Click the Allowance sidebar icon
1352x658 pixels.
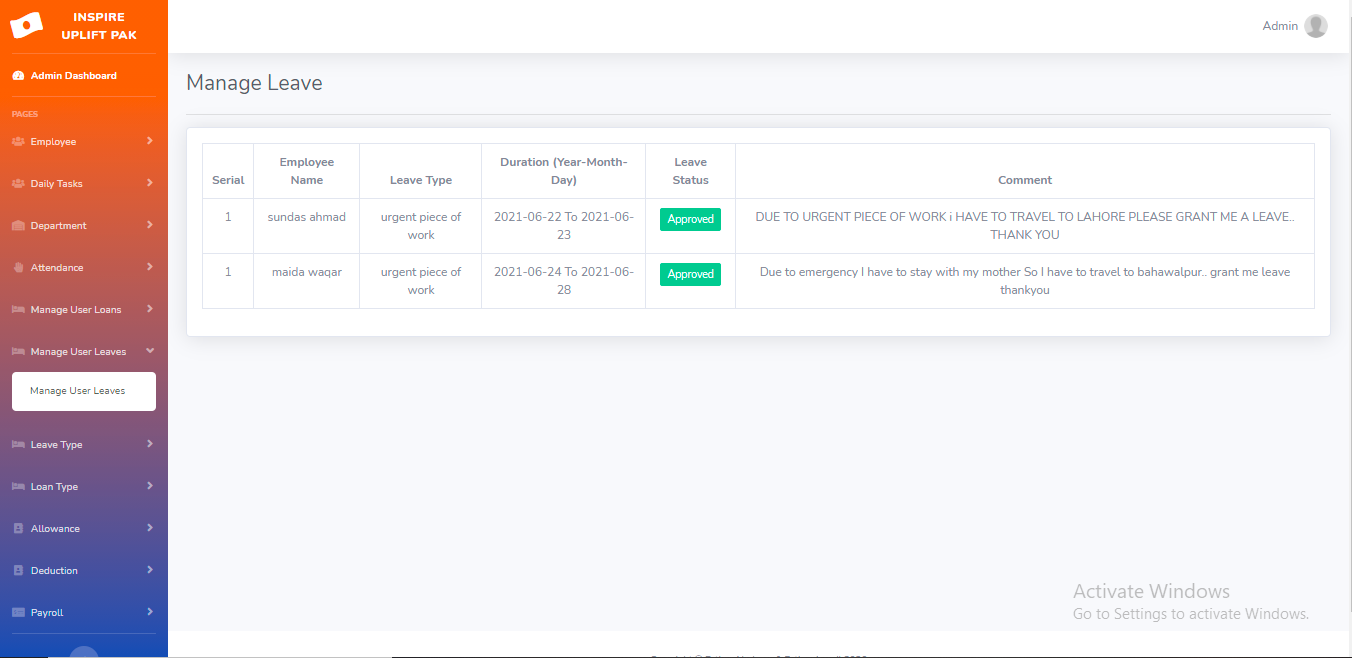pos(18,529)
